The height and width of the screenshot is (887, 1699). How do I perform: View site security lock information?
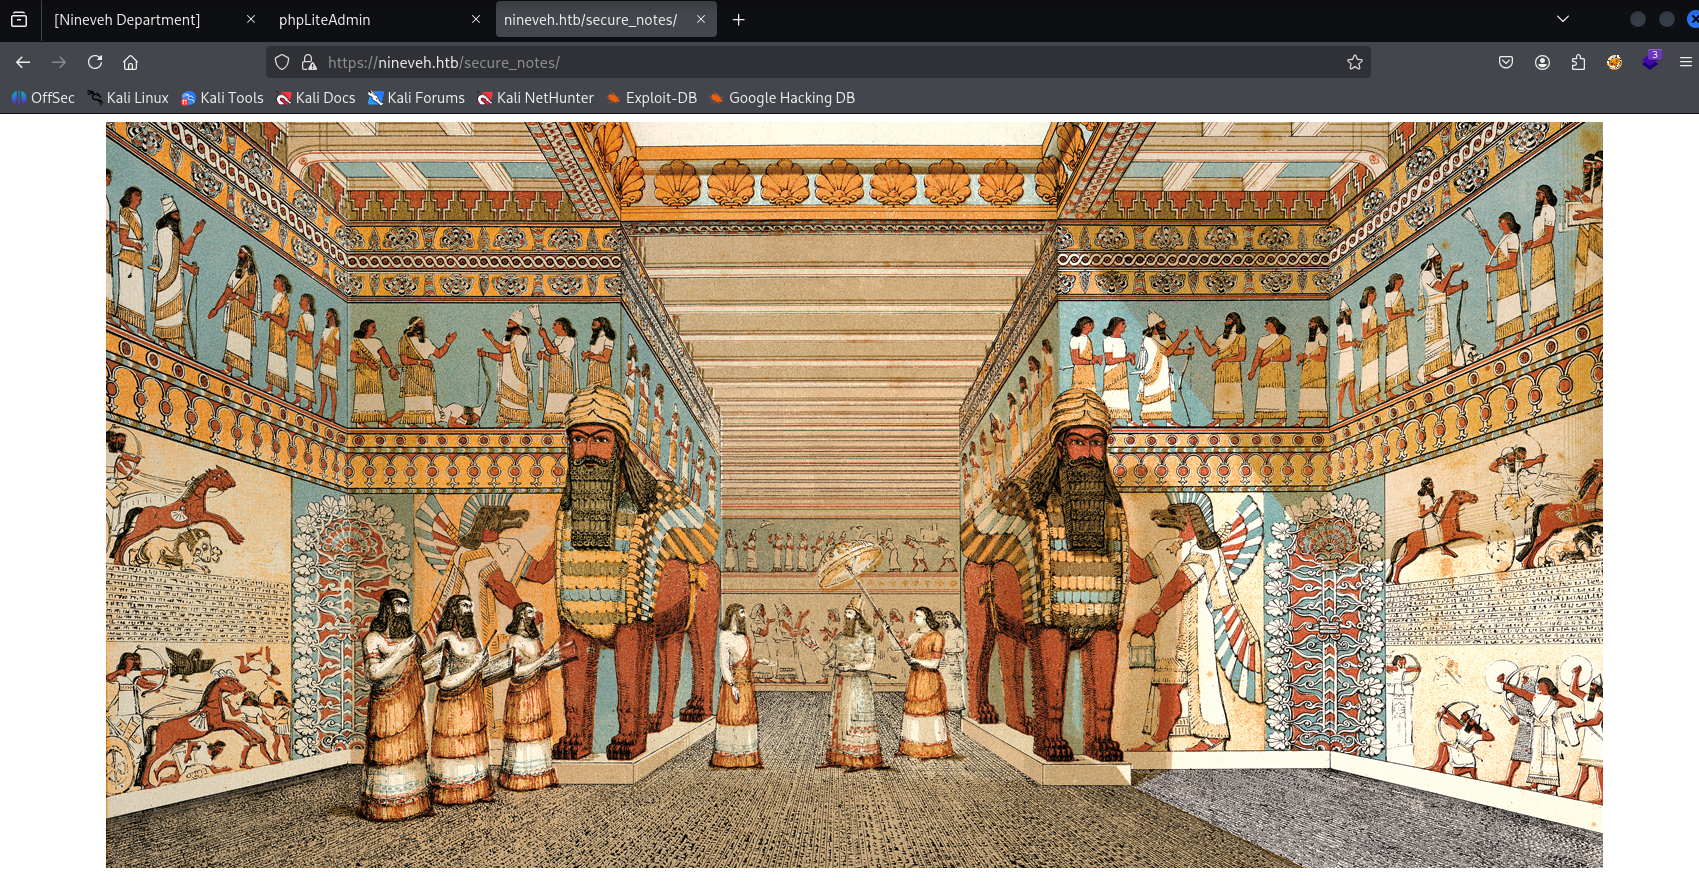coord(309,62)
